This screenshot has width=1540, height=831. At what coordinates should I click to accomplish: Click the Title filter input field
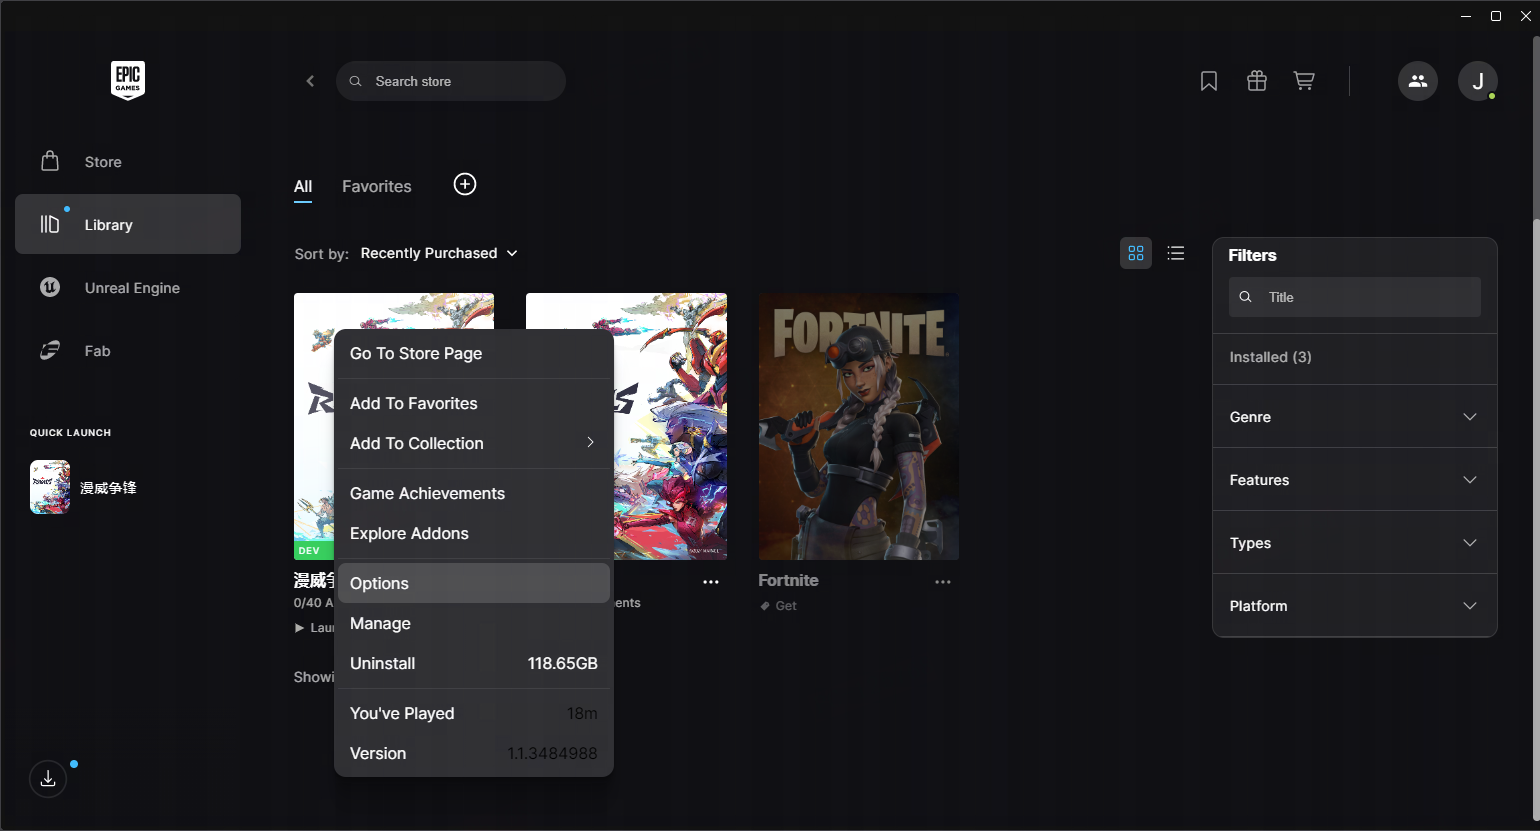(1354, 297)
